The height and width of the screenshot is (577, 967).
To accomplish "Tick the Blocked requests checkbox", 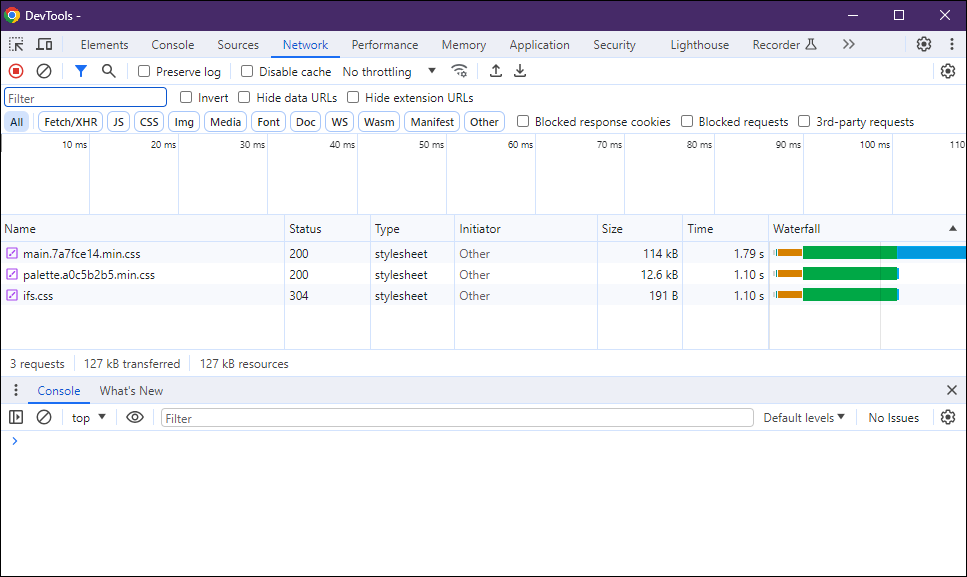I will (x=687, y=122).
